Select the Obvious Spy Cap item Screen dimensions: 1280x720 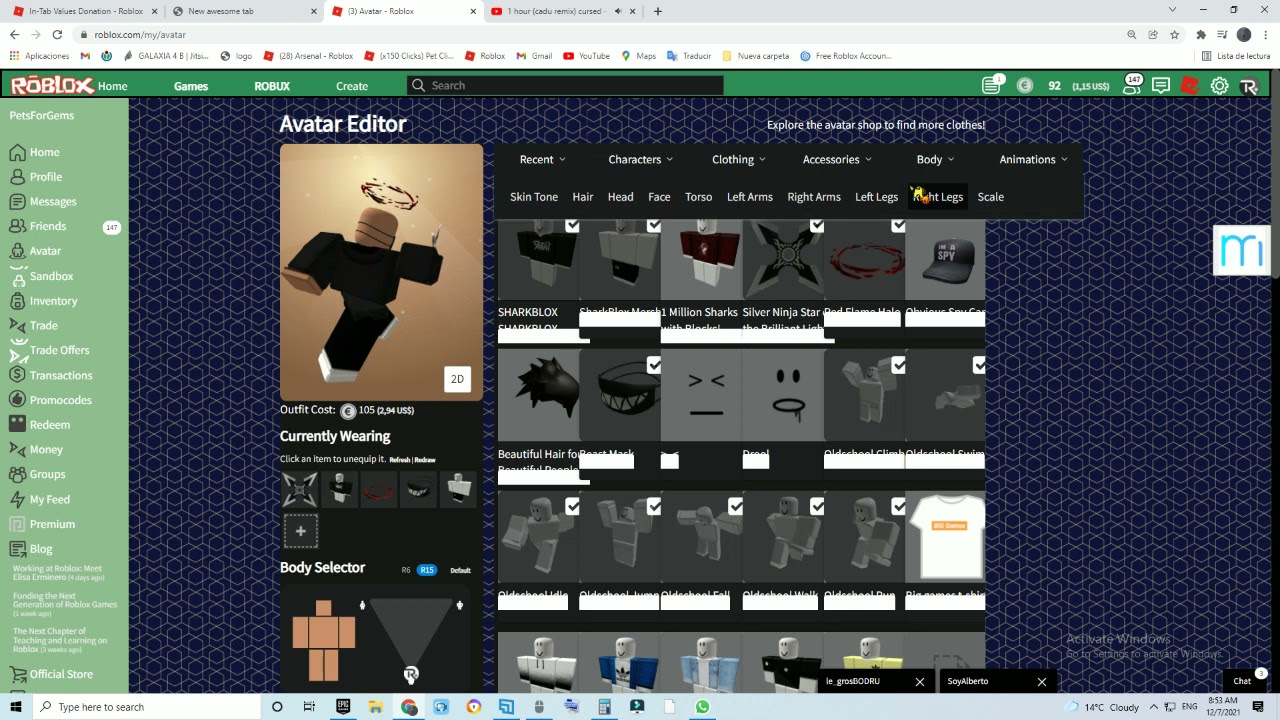point(945,261)
